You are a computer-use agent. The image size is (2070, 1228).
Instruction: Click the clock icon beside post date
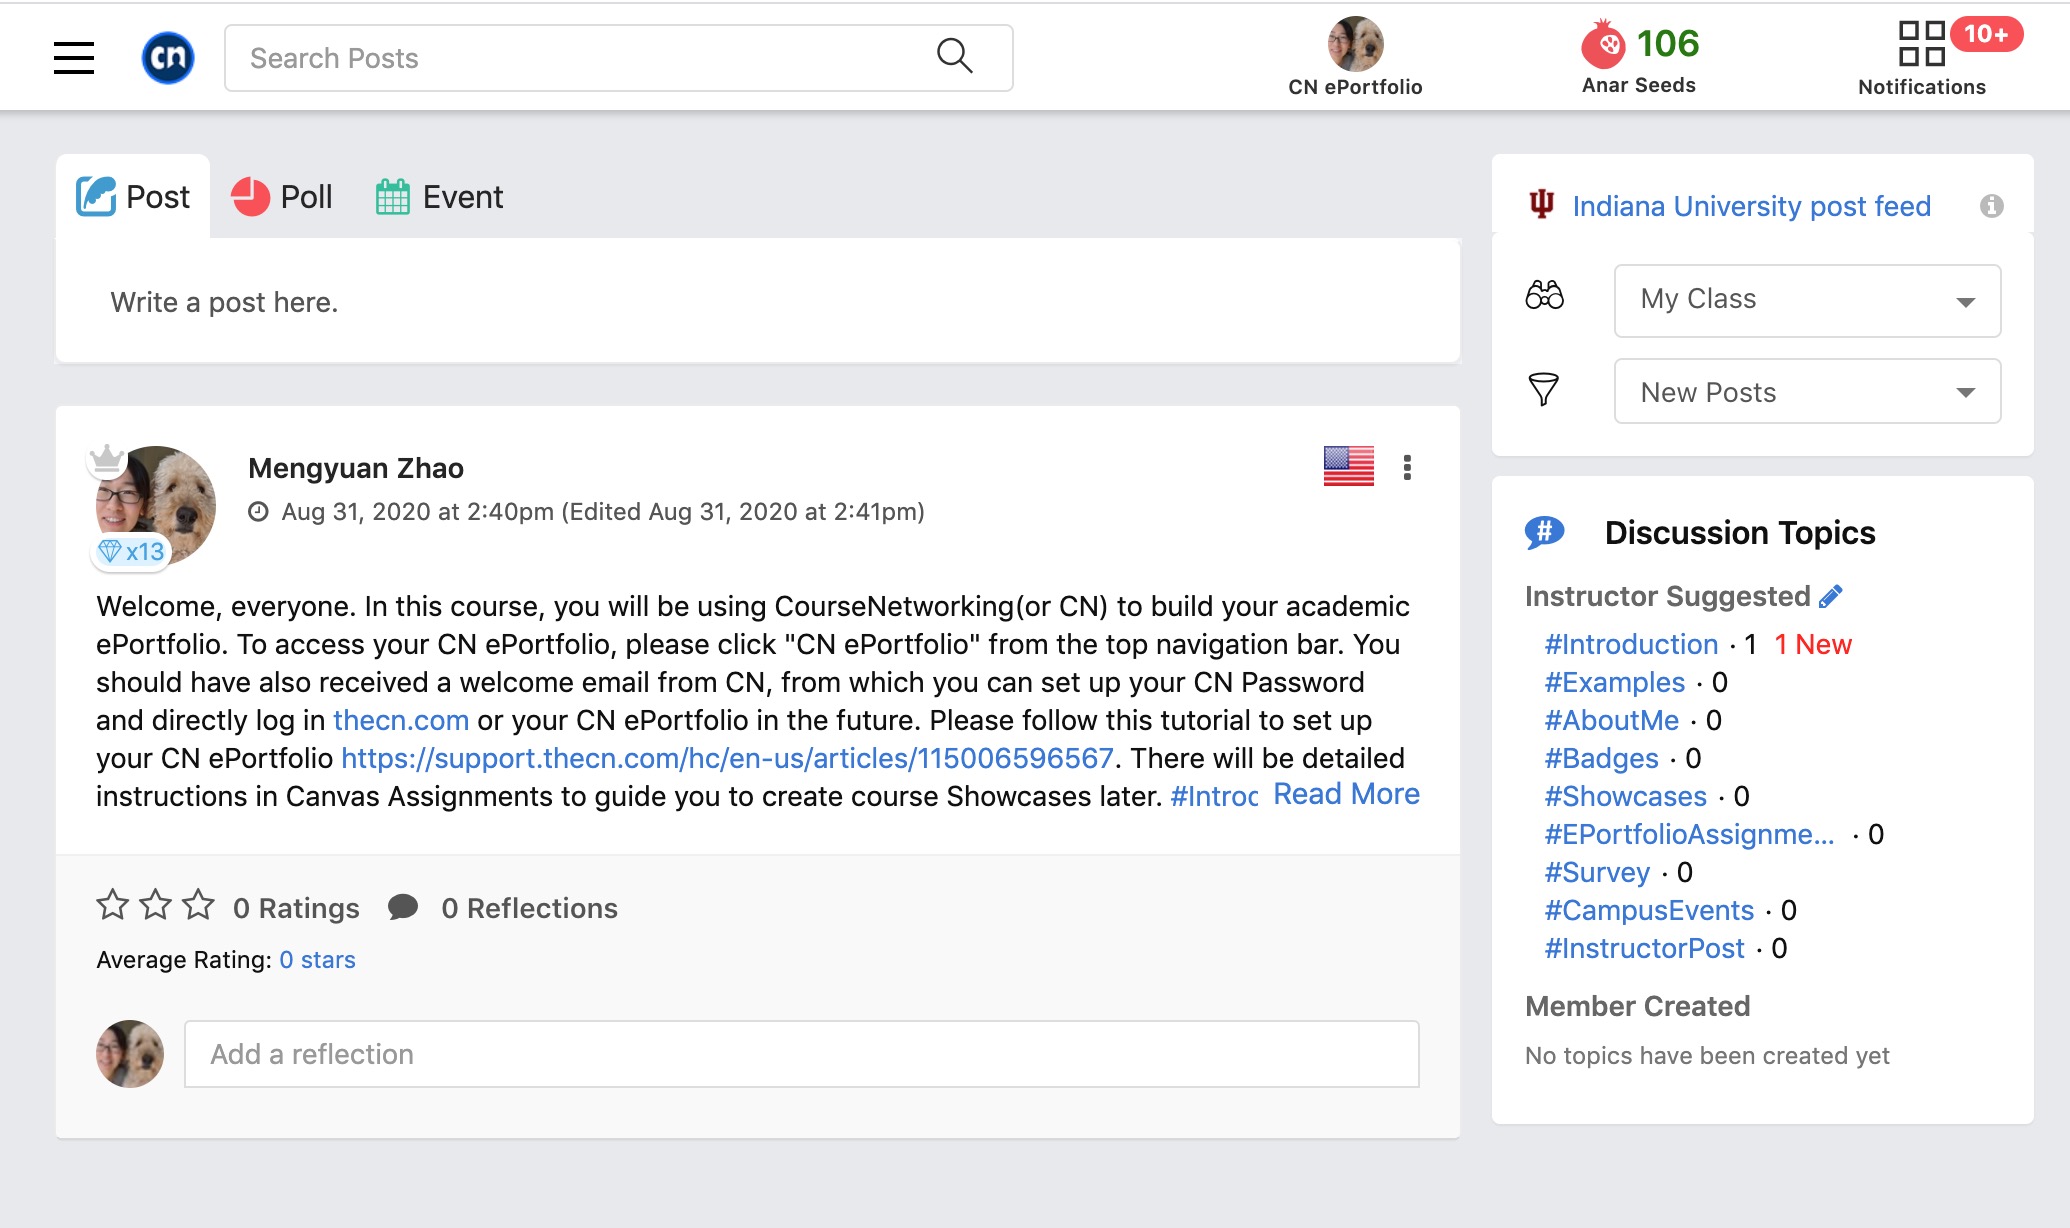(258, 512)
